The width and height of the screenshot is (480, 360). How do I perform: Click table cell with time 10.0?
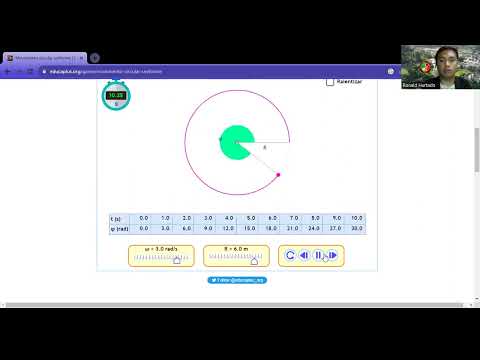click(x=356, y=218)
